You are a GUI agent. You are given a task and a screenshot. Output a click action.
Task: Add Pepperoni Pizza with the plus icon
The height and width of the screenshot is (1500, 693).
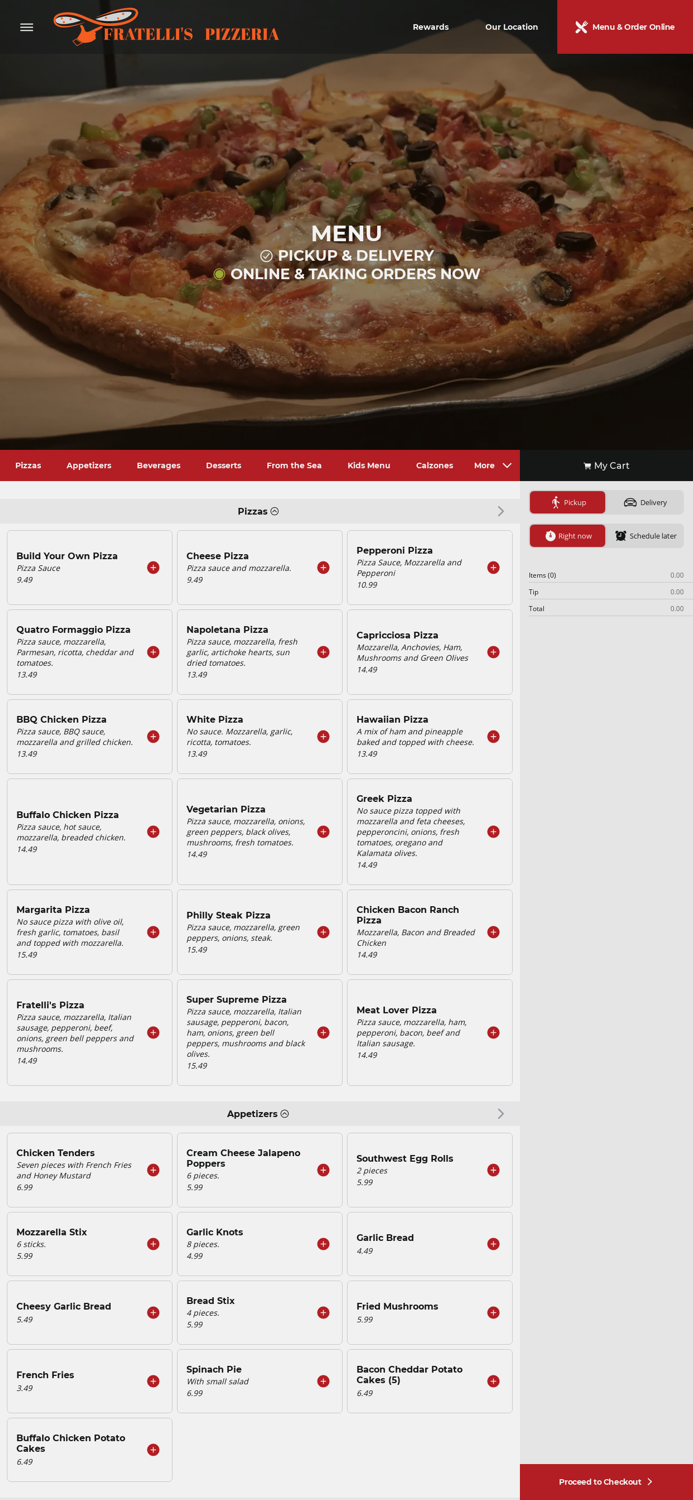(x=493, y=568)
